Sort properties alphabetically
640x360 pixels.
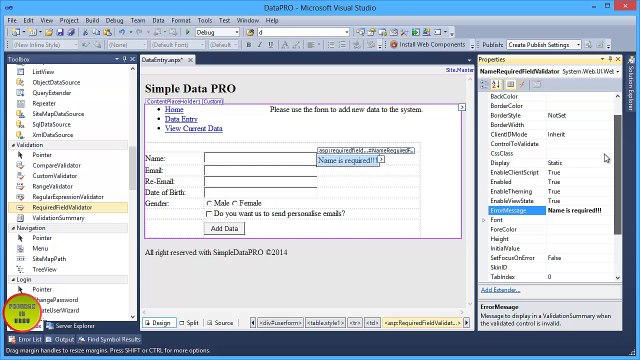[x=496, y=84]
